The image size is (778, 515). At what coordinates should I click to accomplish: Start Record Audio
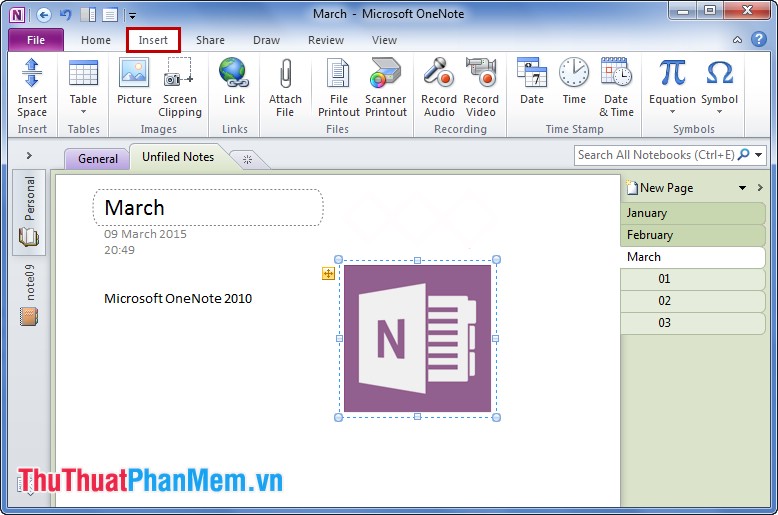(x=439, y=88)
